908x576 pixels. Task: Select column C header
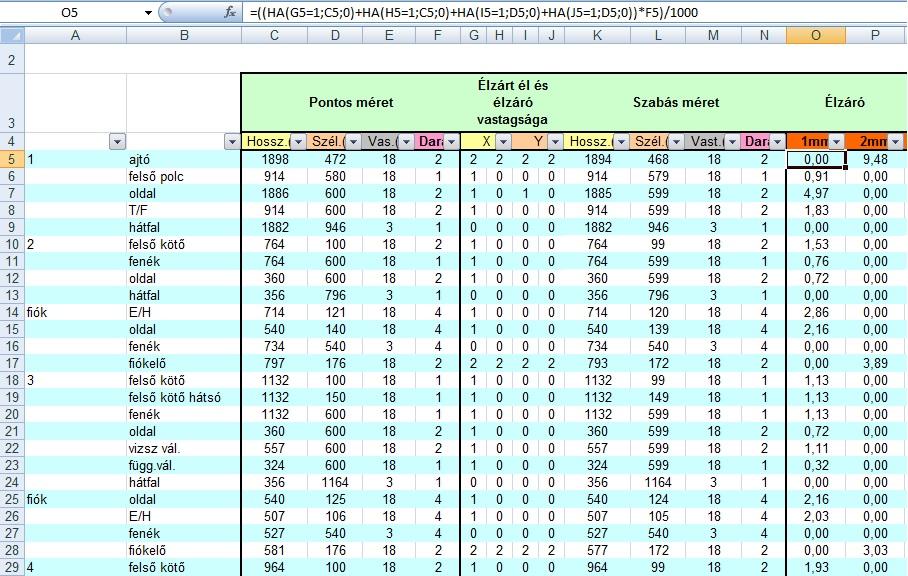click(x=274, y=35)
